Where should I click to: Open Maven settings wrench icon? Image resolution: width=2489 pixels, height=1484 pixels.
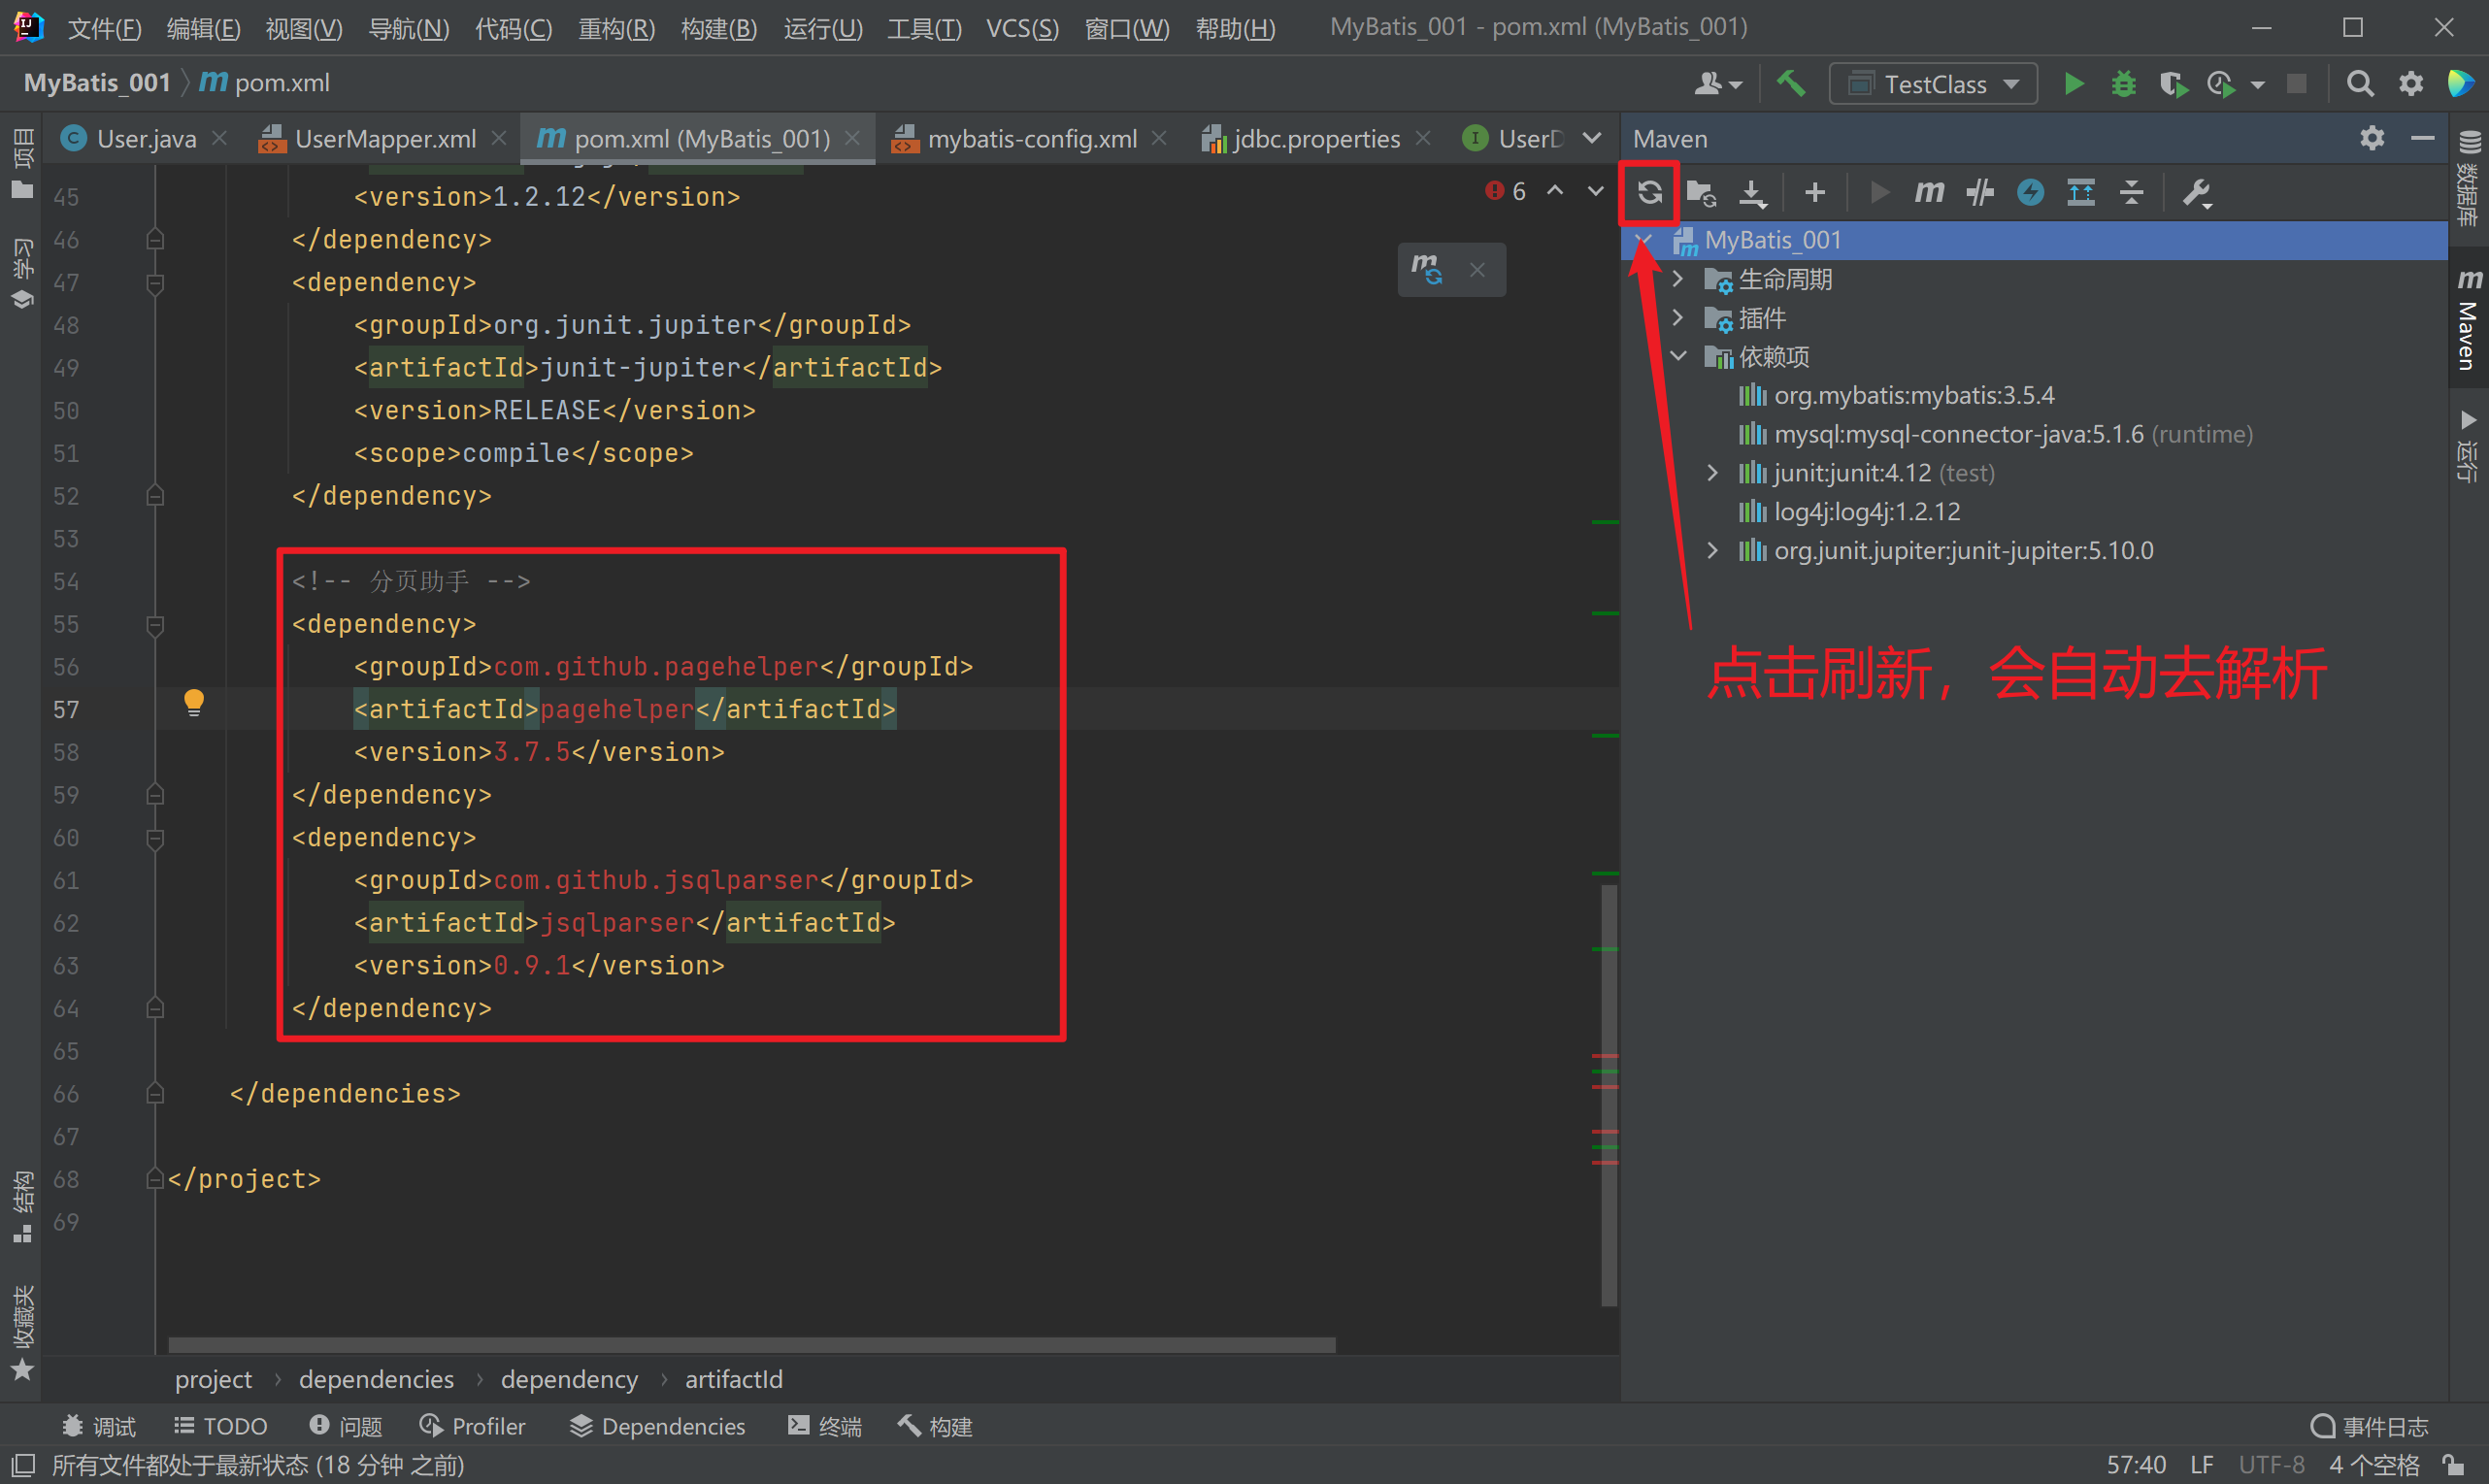coord(2196,192)
